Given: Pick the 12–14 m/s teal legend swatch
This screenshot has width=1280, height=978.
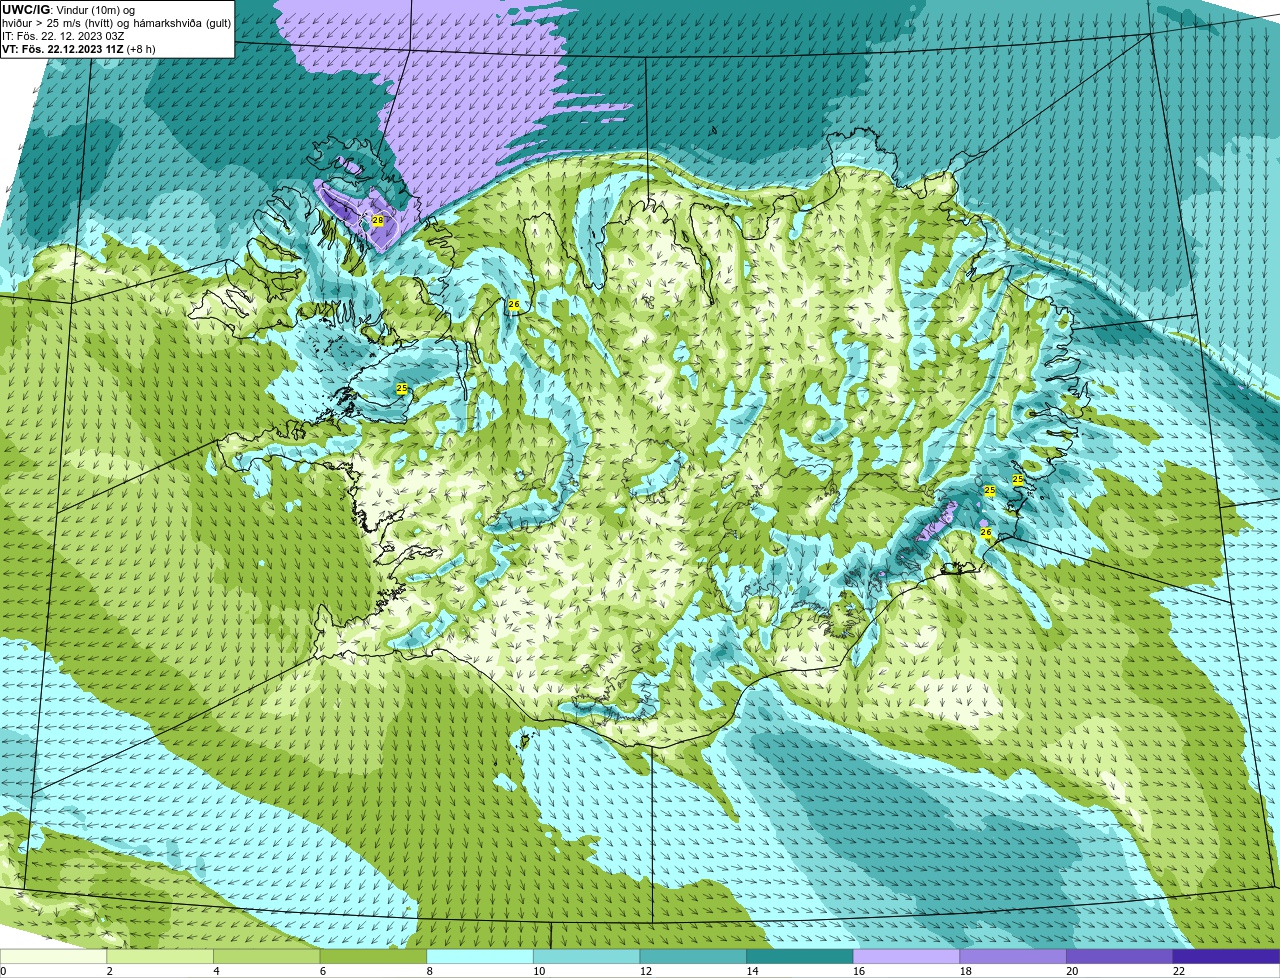Looking at the screenshot, I should (693, 956).
